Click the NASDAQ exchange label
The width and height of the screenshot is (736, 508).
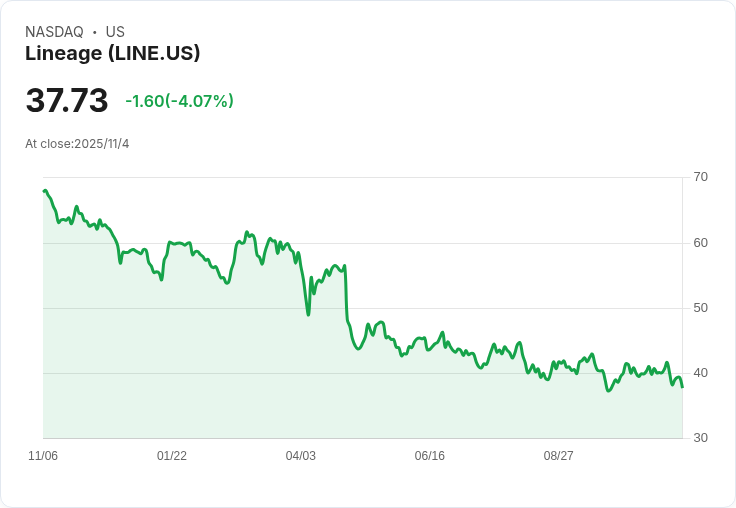tap(54, 32)
